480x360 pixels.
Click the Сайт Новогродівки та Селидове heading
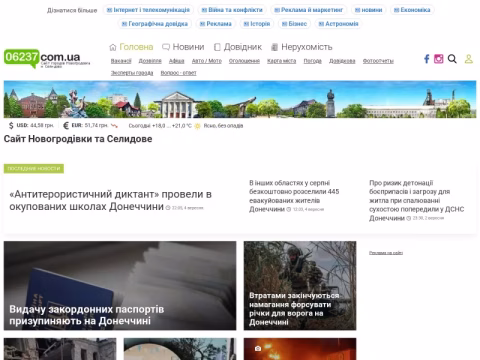point(78,139)
